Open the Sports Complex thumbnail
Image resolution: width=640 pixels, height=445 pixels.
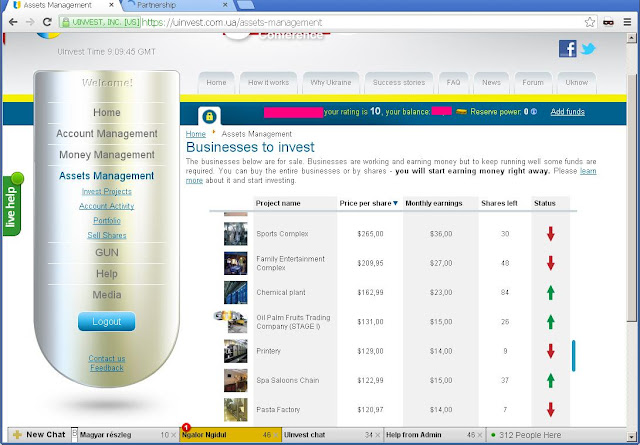pos(236,234)
